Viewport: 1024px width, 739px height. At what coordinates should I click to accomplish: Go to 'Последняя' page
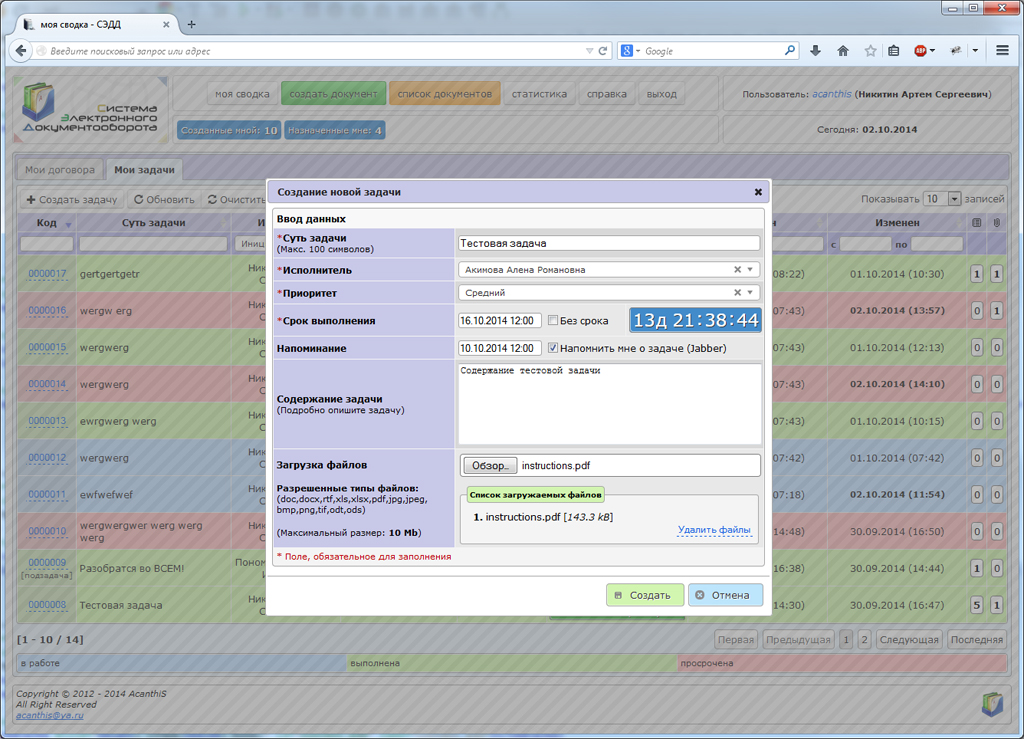976,640
